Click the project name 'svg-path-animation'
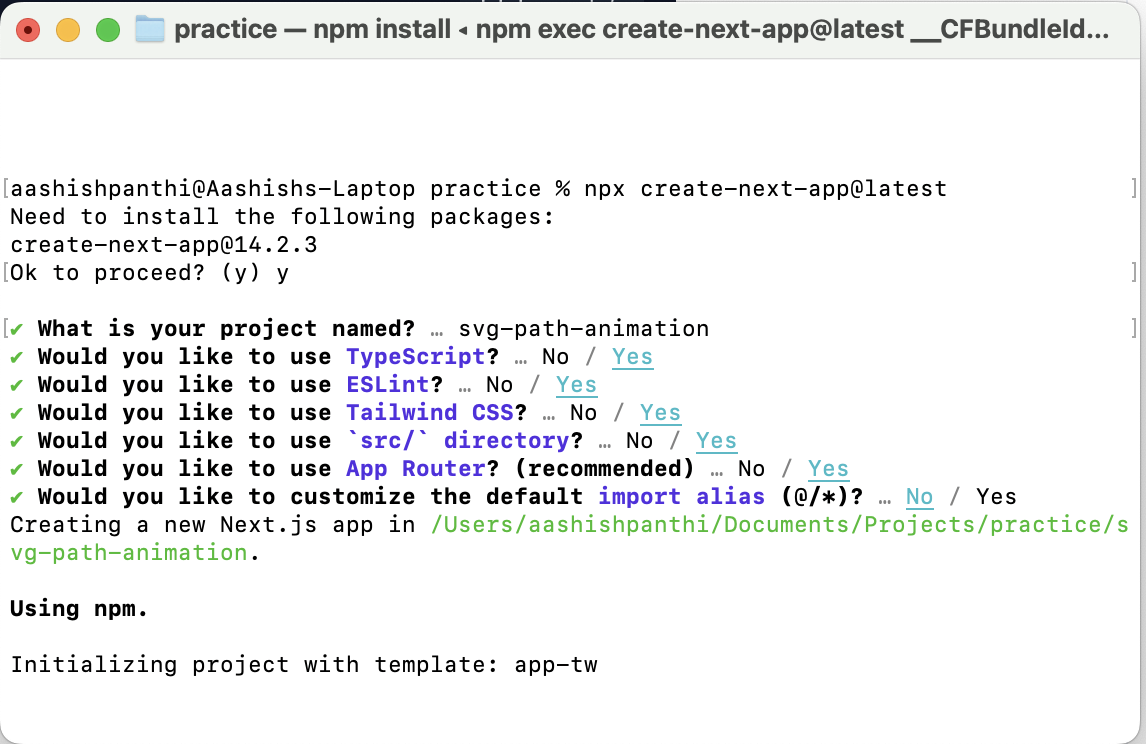 [584, 329]
